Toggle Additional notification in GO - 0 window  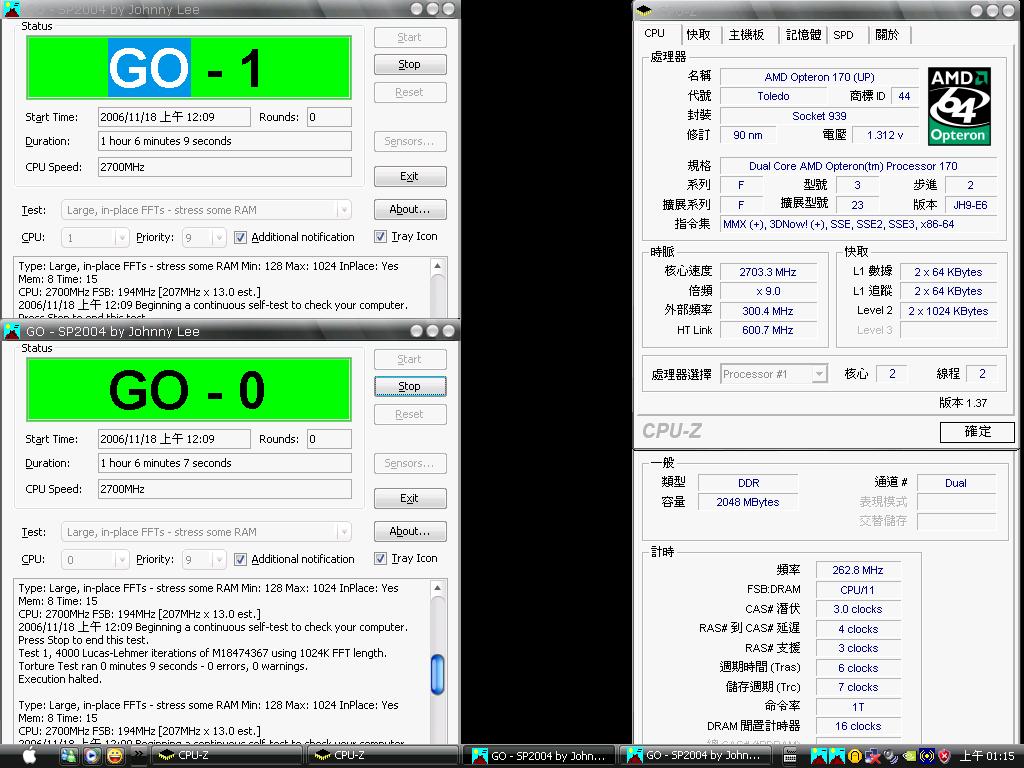(x=240, y=559)
